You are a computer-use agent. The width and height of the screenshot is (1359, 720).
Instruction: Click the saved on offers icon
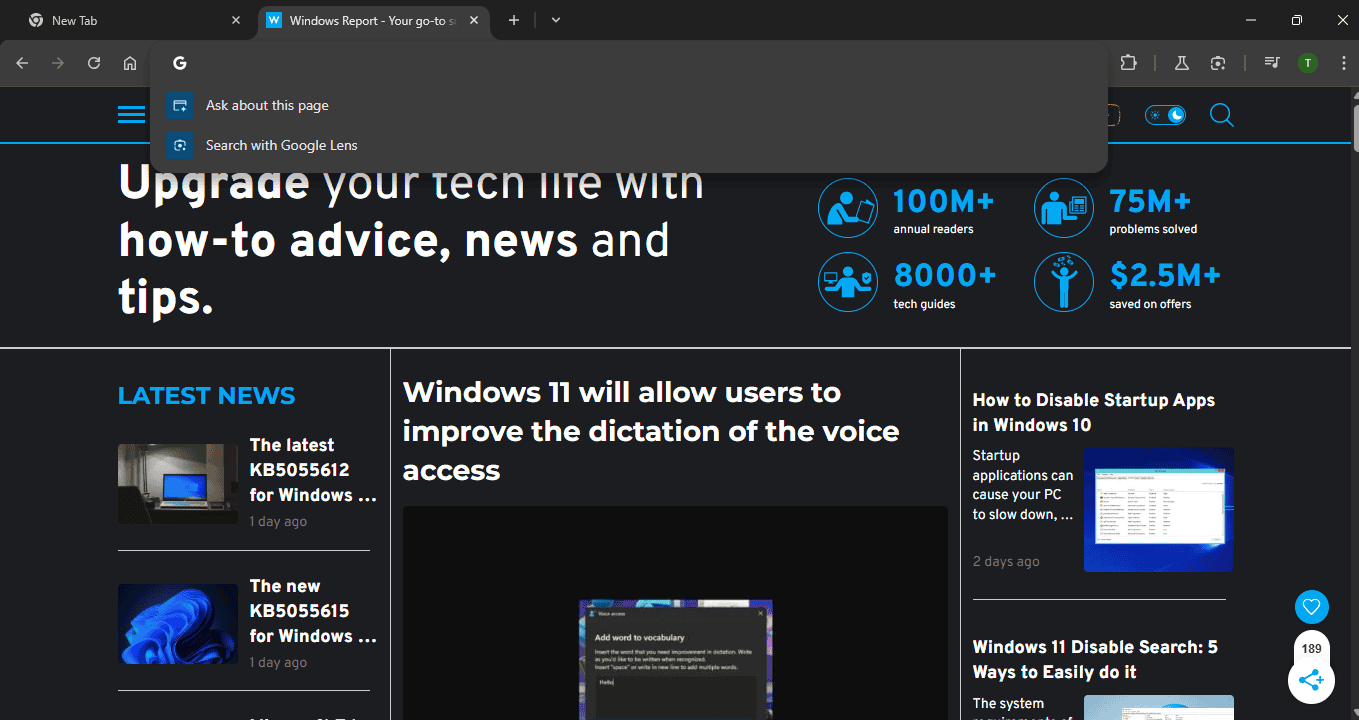click(x=1064, y=282)
